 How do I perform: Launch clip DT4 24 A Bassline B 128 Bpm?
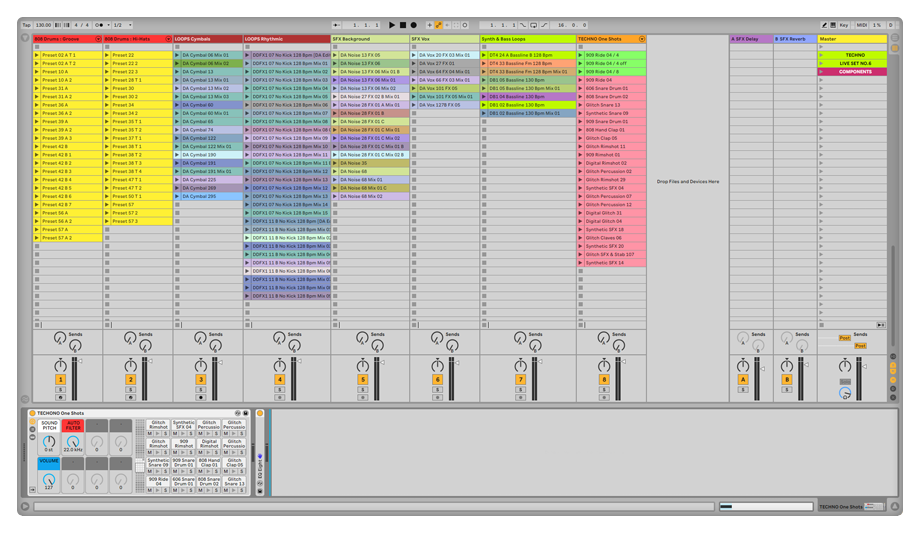coord(484,55)
